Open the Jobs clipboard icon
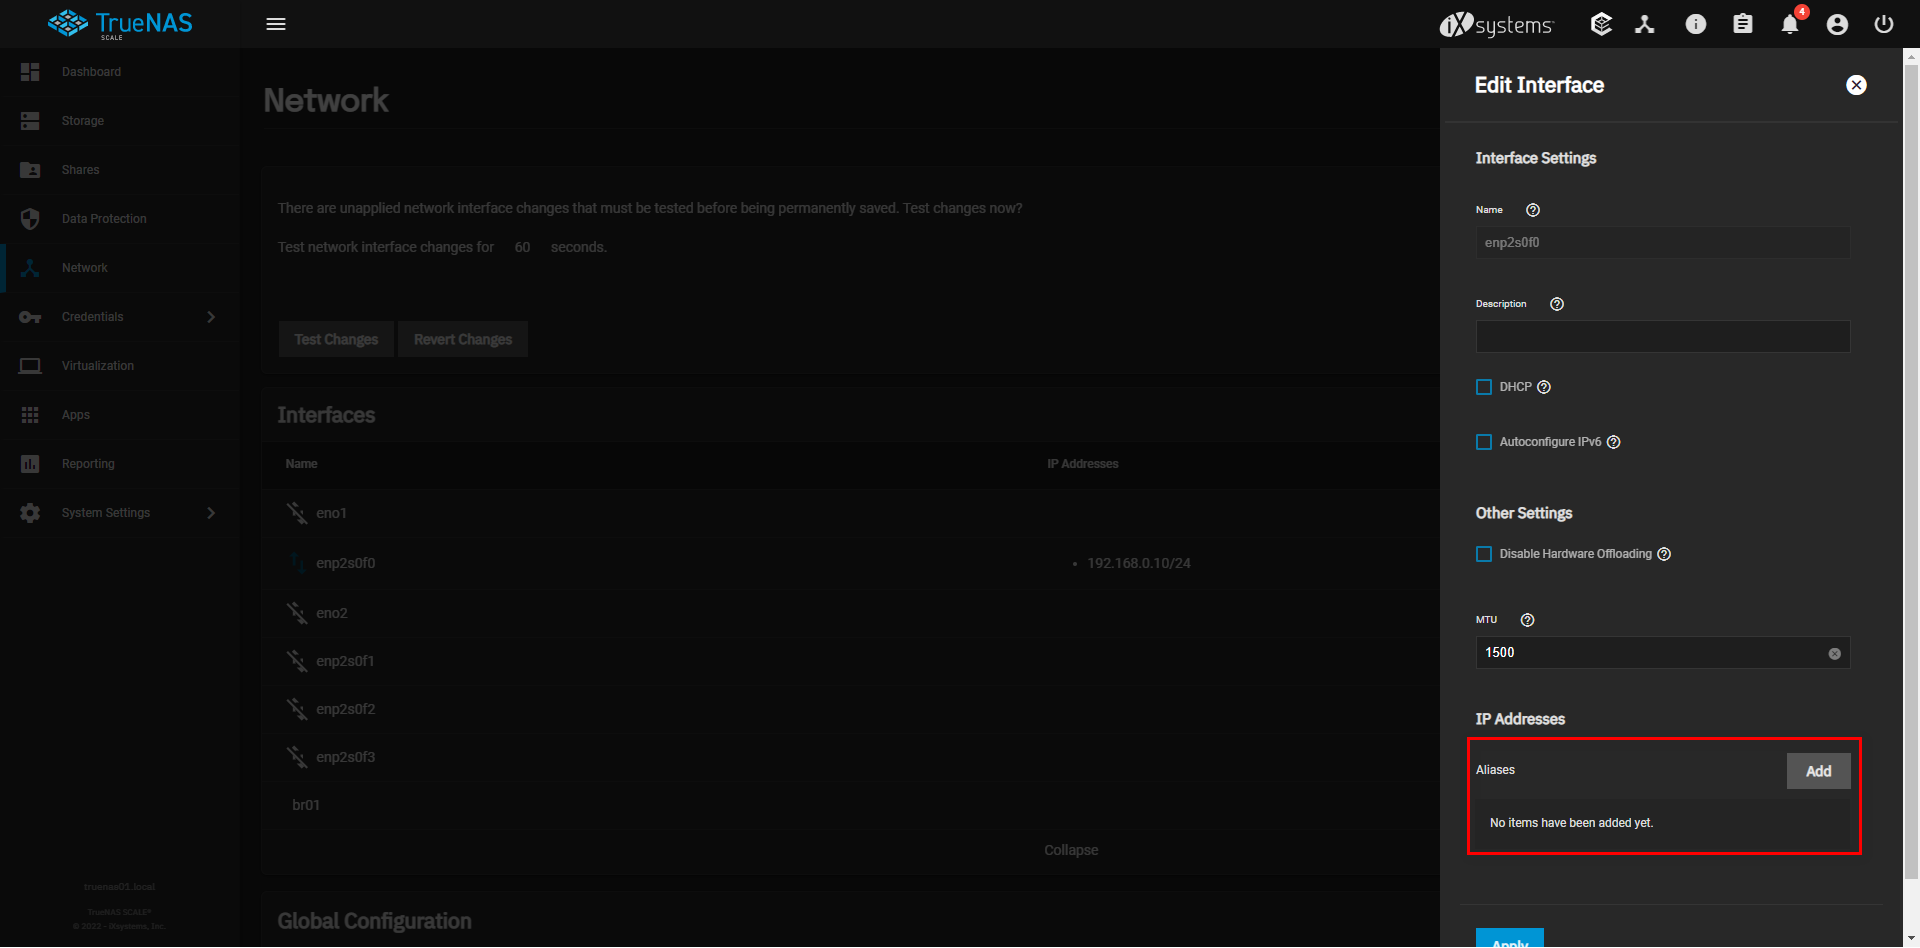 click(1743, 24)
